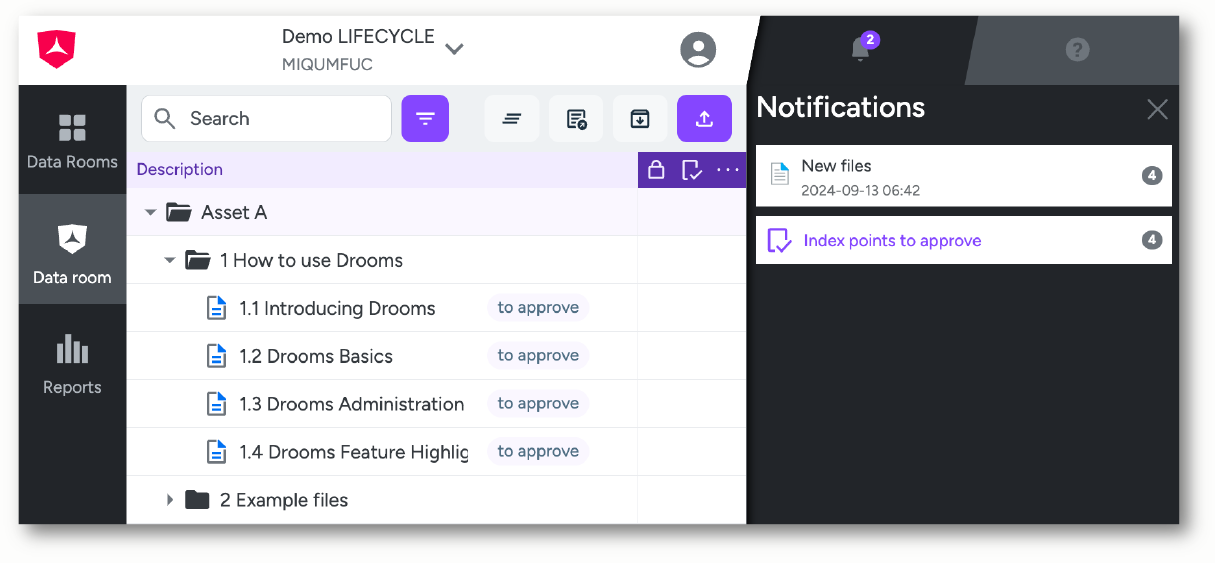Close the Notifications panel
1215x563 pixels.
[x=1157, y=109]
